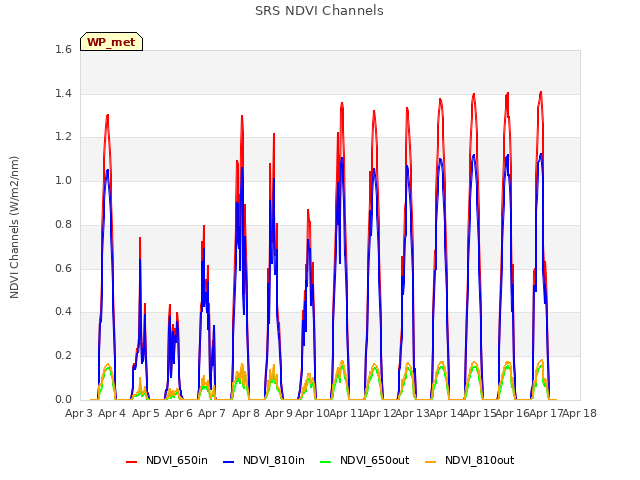Screen dimensions: 640x480
Task: Click the 0.8 y-axis tick label
Action: pyautogui.click(x=63, y=224)
